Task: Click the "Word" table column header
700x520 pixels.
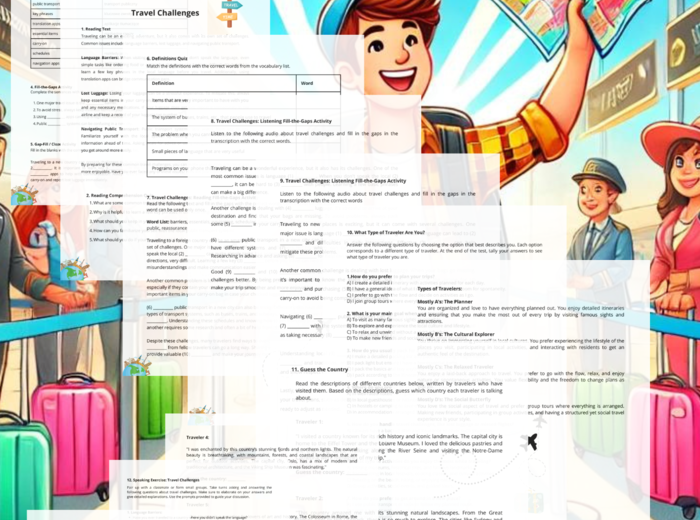Action: pos(306,84)
